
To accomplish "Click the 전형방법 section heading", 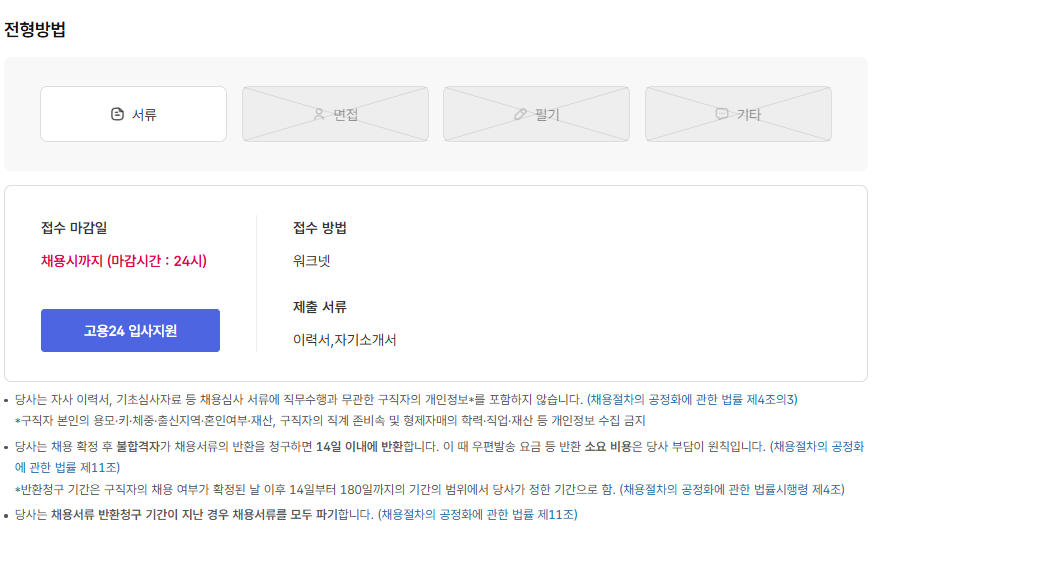I will click(x=35, y=29).
